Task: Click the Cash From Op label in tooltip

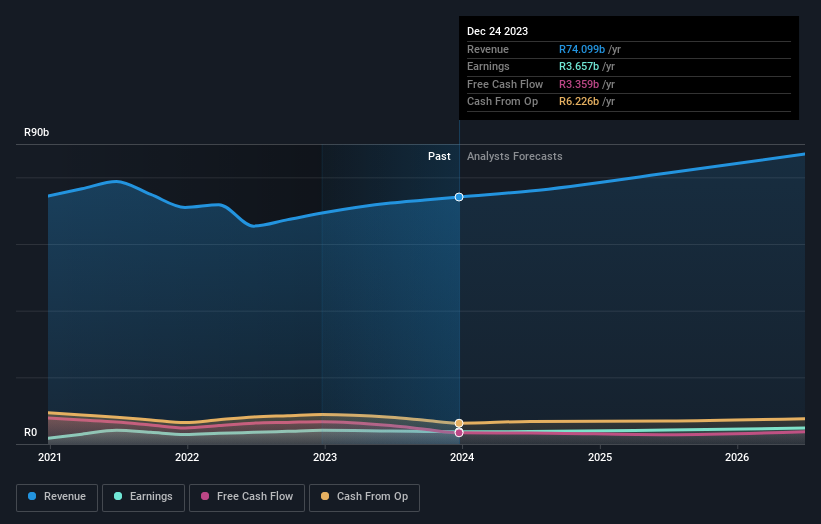Action: (x=502, y=102)
